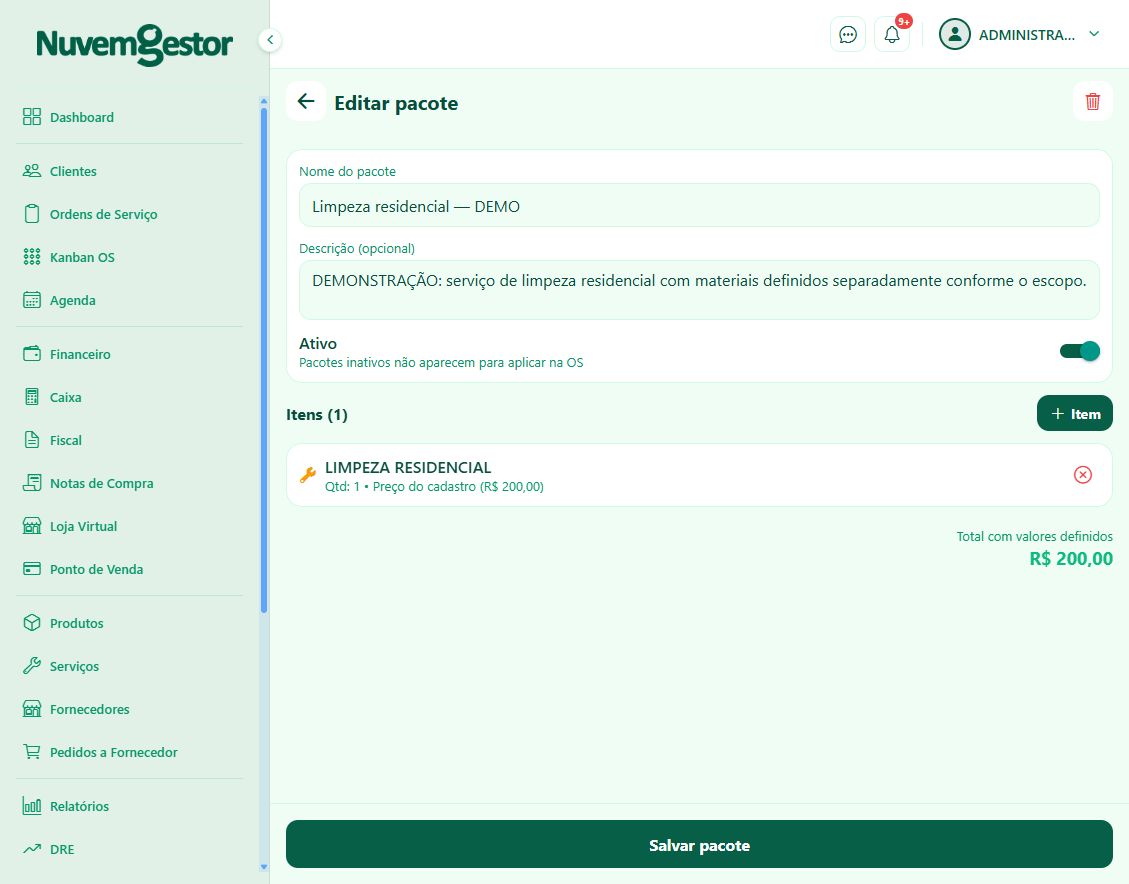Image resolution: width=1129 pixels, height=884 pixels.
Task: Collapse the sidebar with chevron button
Action: [269, 40]
